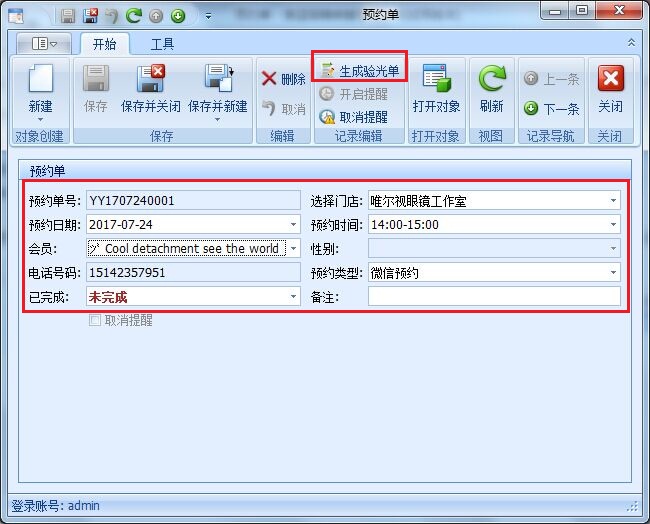The height and width of the screenshot is (524, 650).
Task: Open the 预约类型 dropdown list
Action: pyautogui.click(x=613, y=273)
